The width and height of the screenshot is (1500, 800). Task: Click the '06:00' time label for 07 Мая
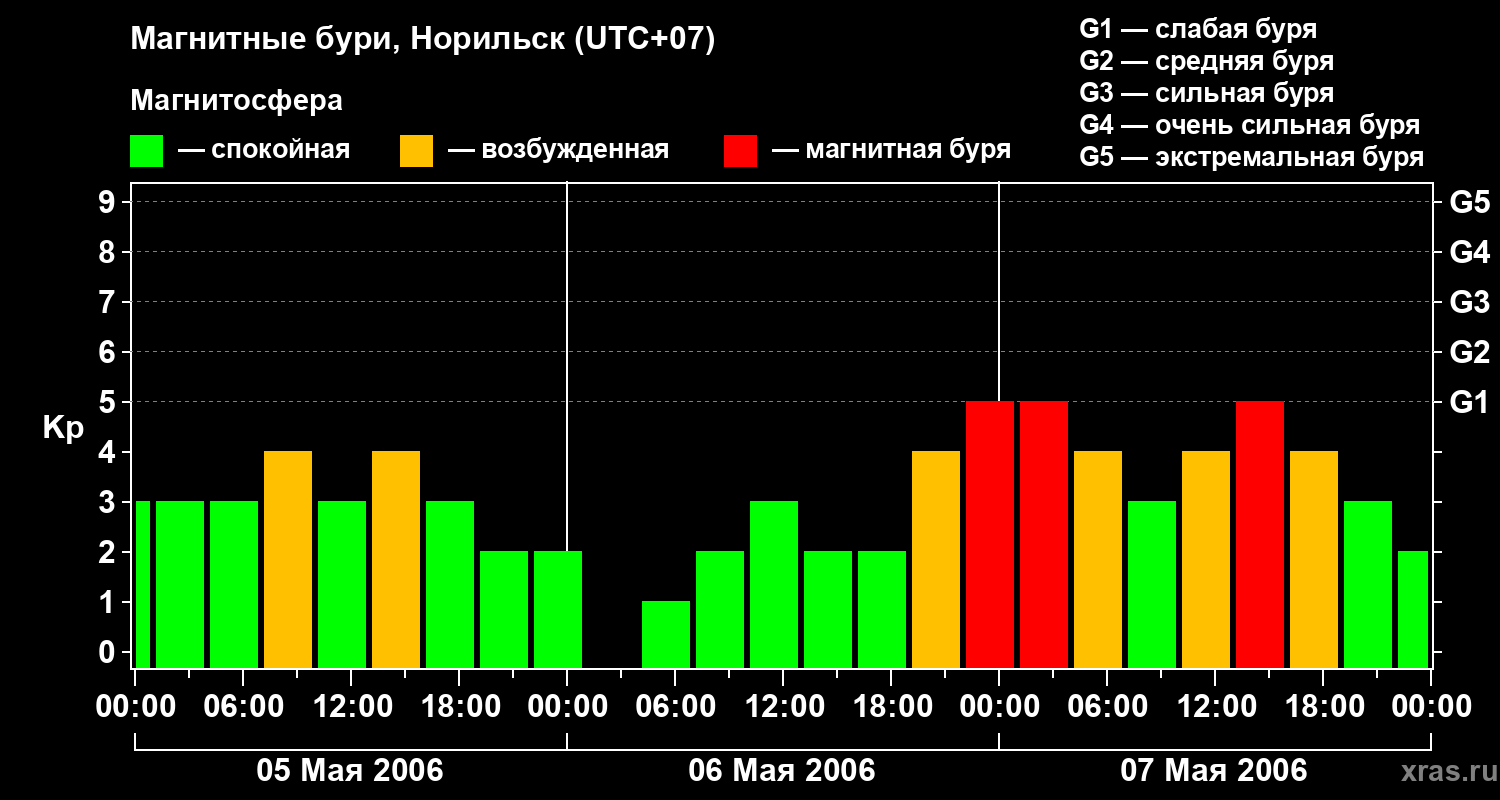(1107, 707)
